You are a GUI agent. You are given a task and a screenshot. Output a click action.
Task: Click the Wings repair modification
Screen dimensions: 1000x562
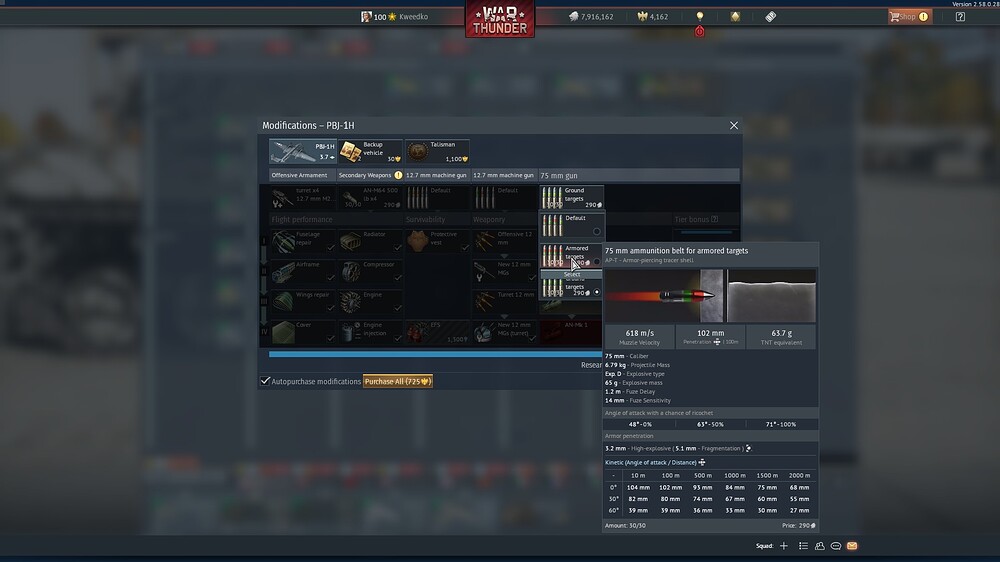(303, 302)
